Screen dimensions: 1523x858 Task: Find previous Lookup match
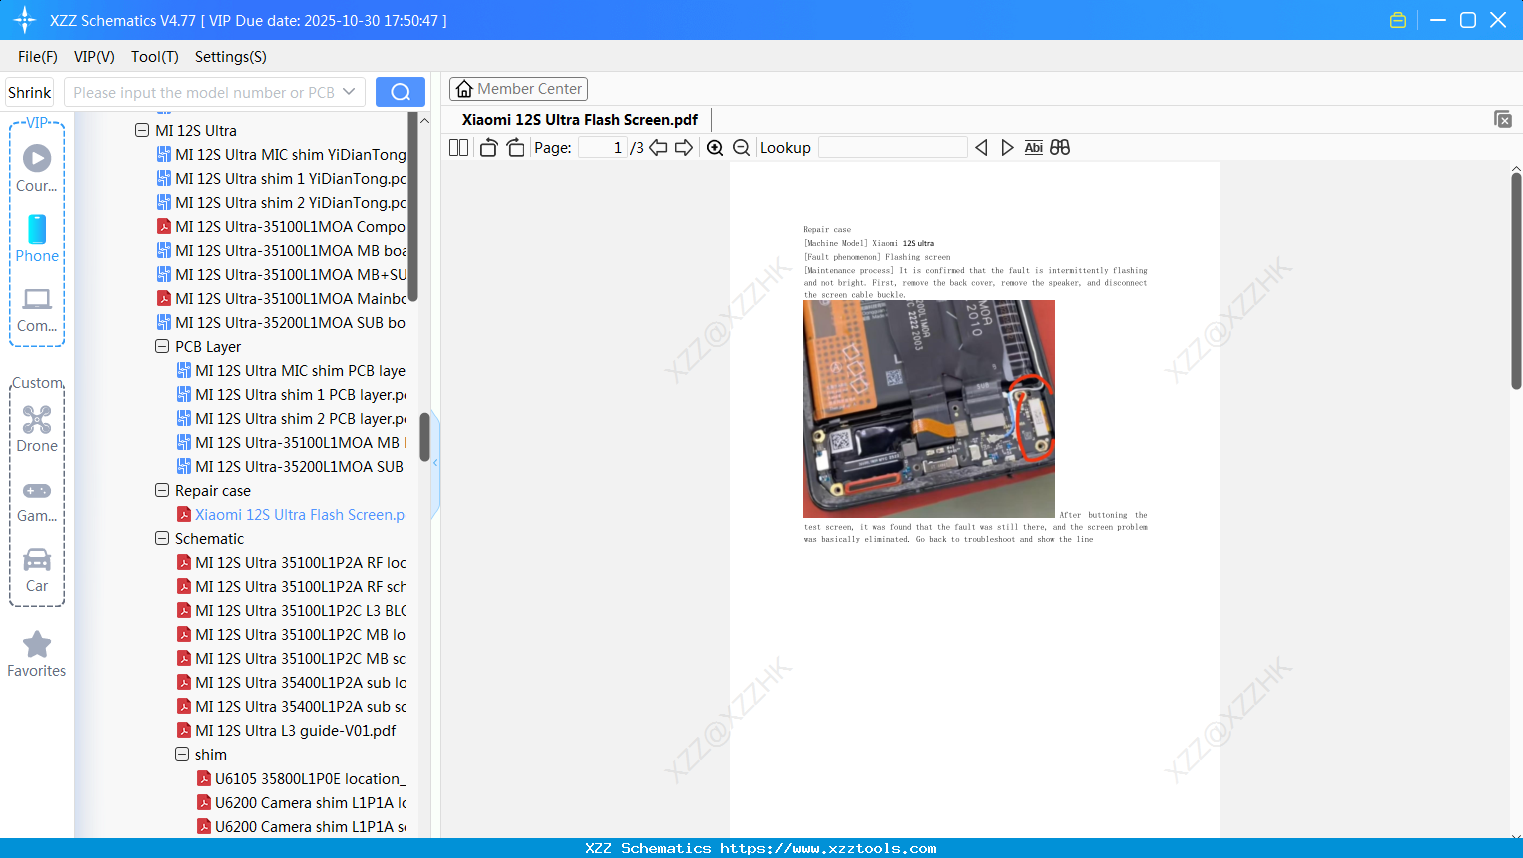(x=981, y=148)
